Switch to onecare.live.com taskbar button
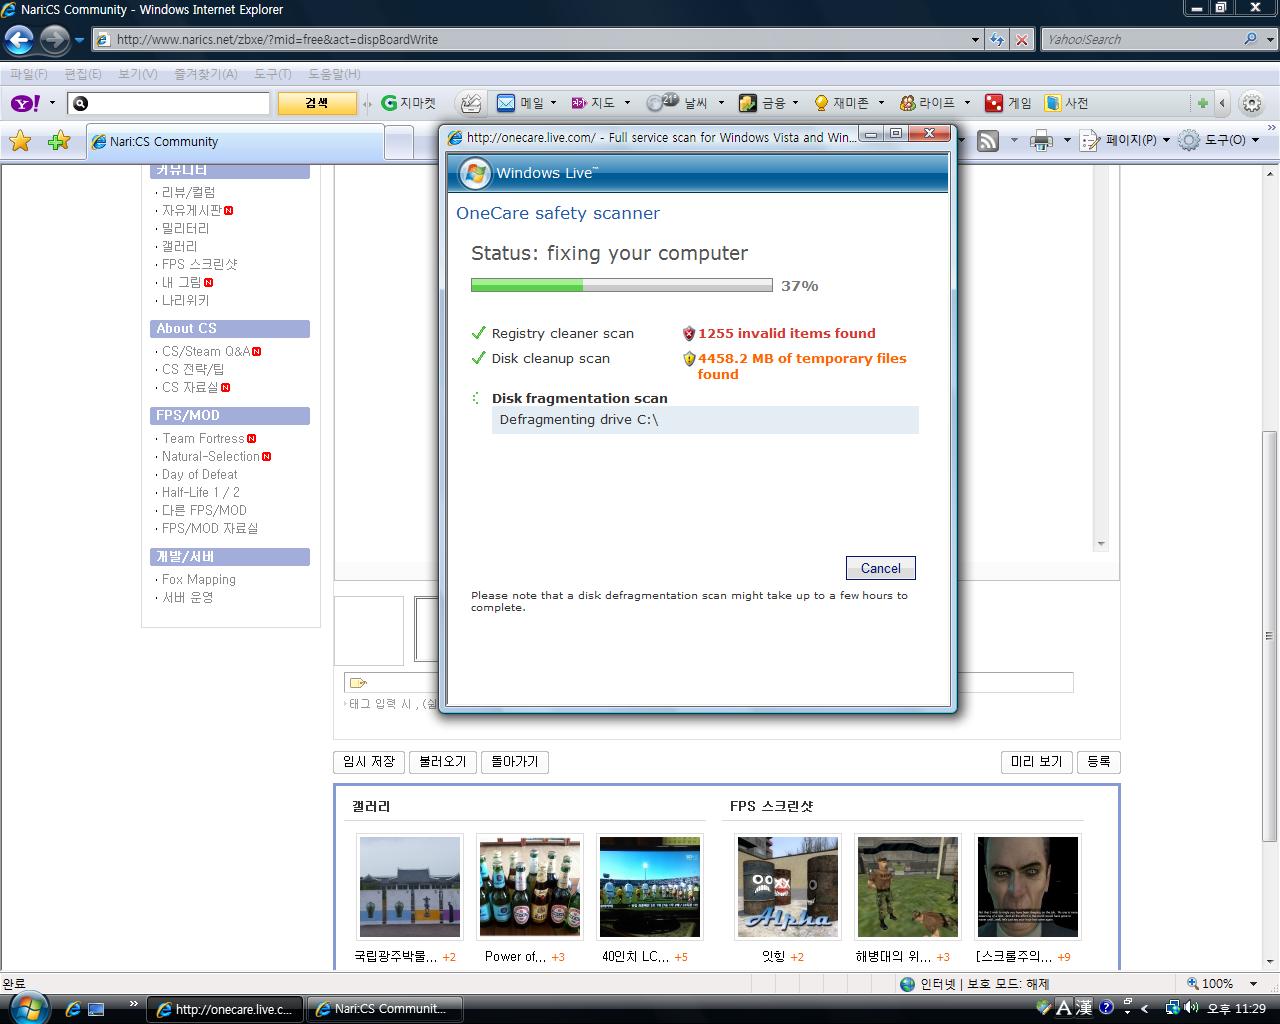The height and width of the screenshot is (1024, 1280). coord(224,1009)
